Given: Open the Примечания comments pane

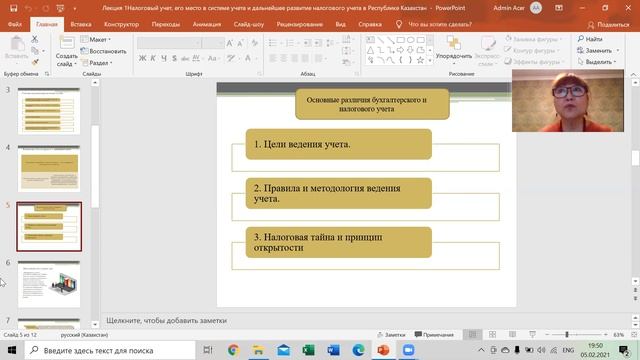Looking at the screenshot, I should click(x=434, y=335).
